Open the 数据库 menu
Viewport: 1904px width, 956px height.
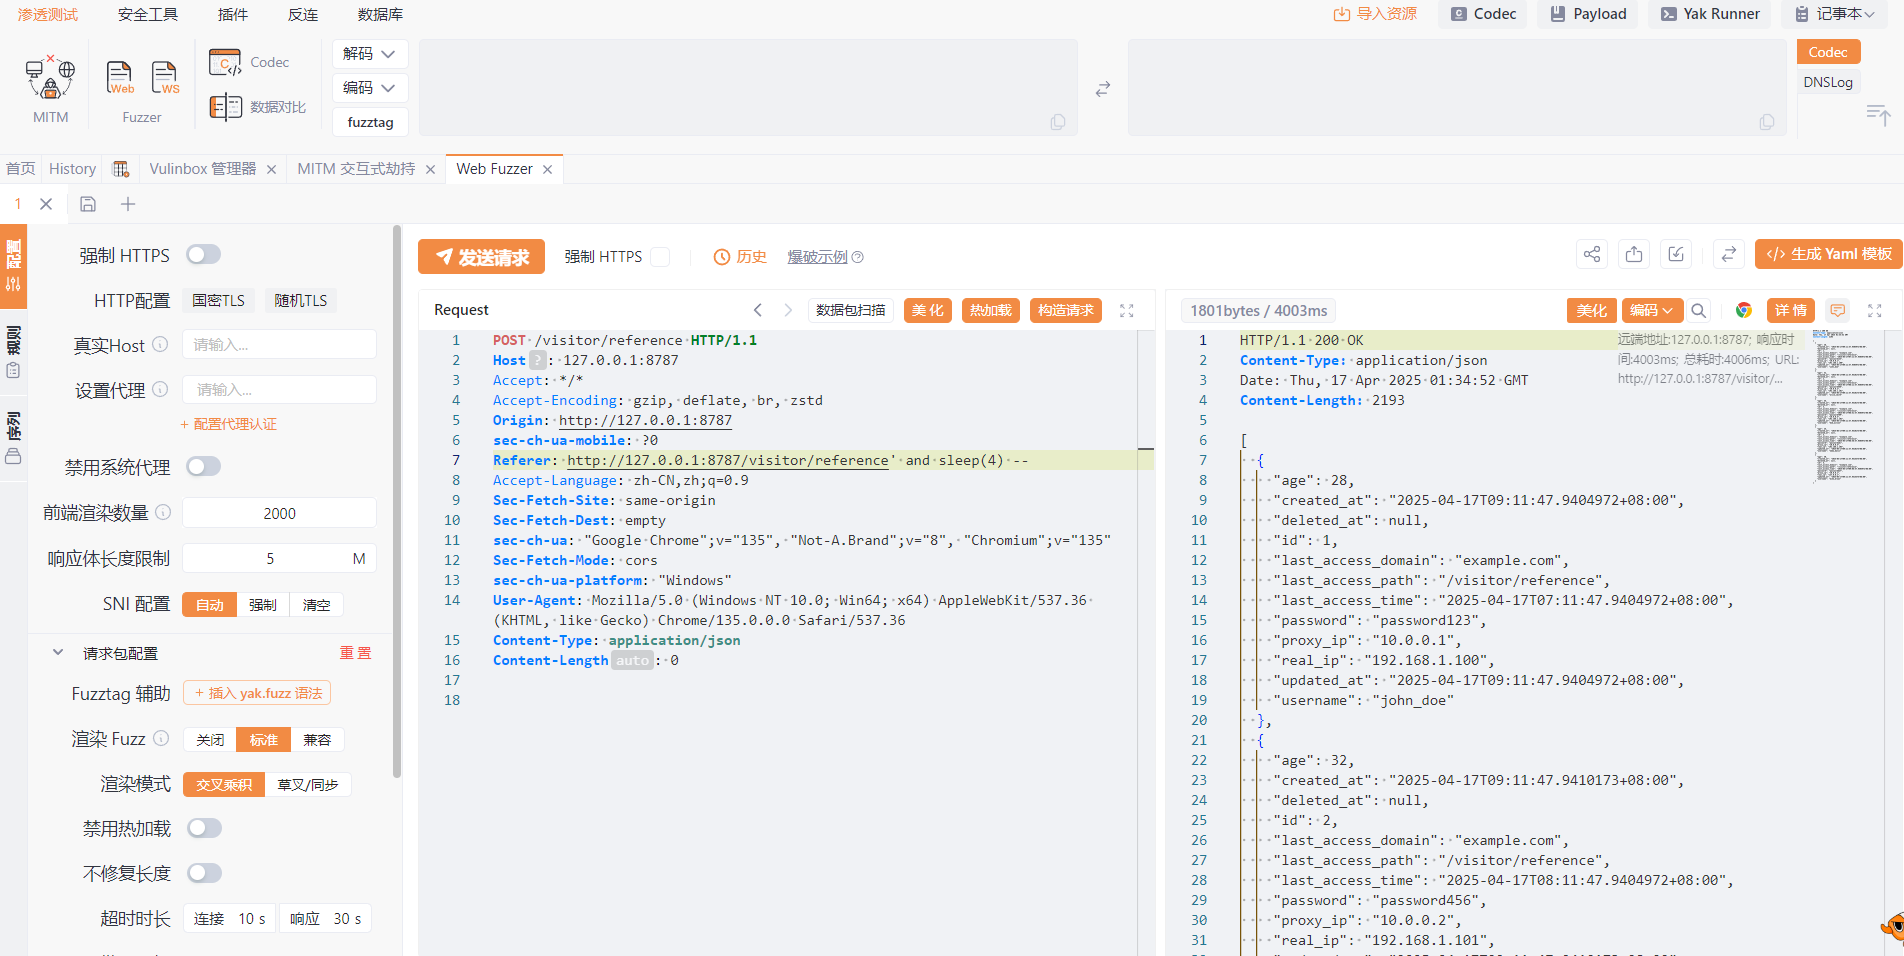point(380,14)
